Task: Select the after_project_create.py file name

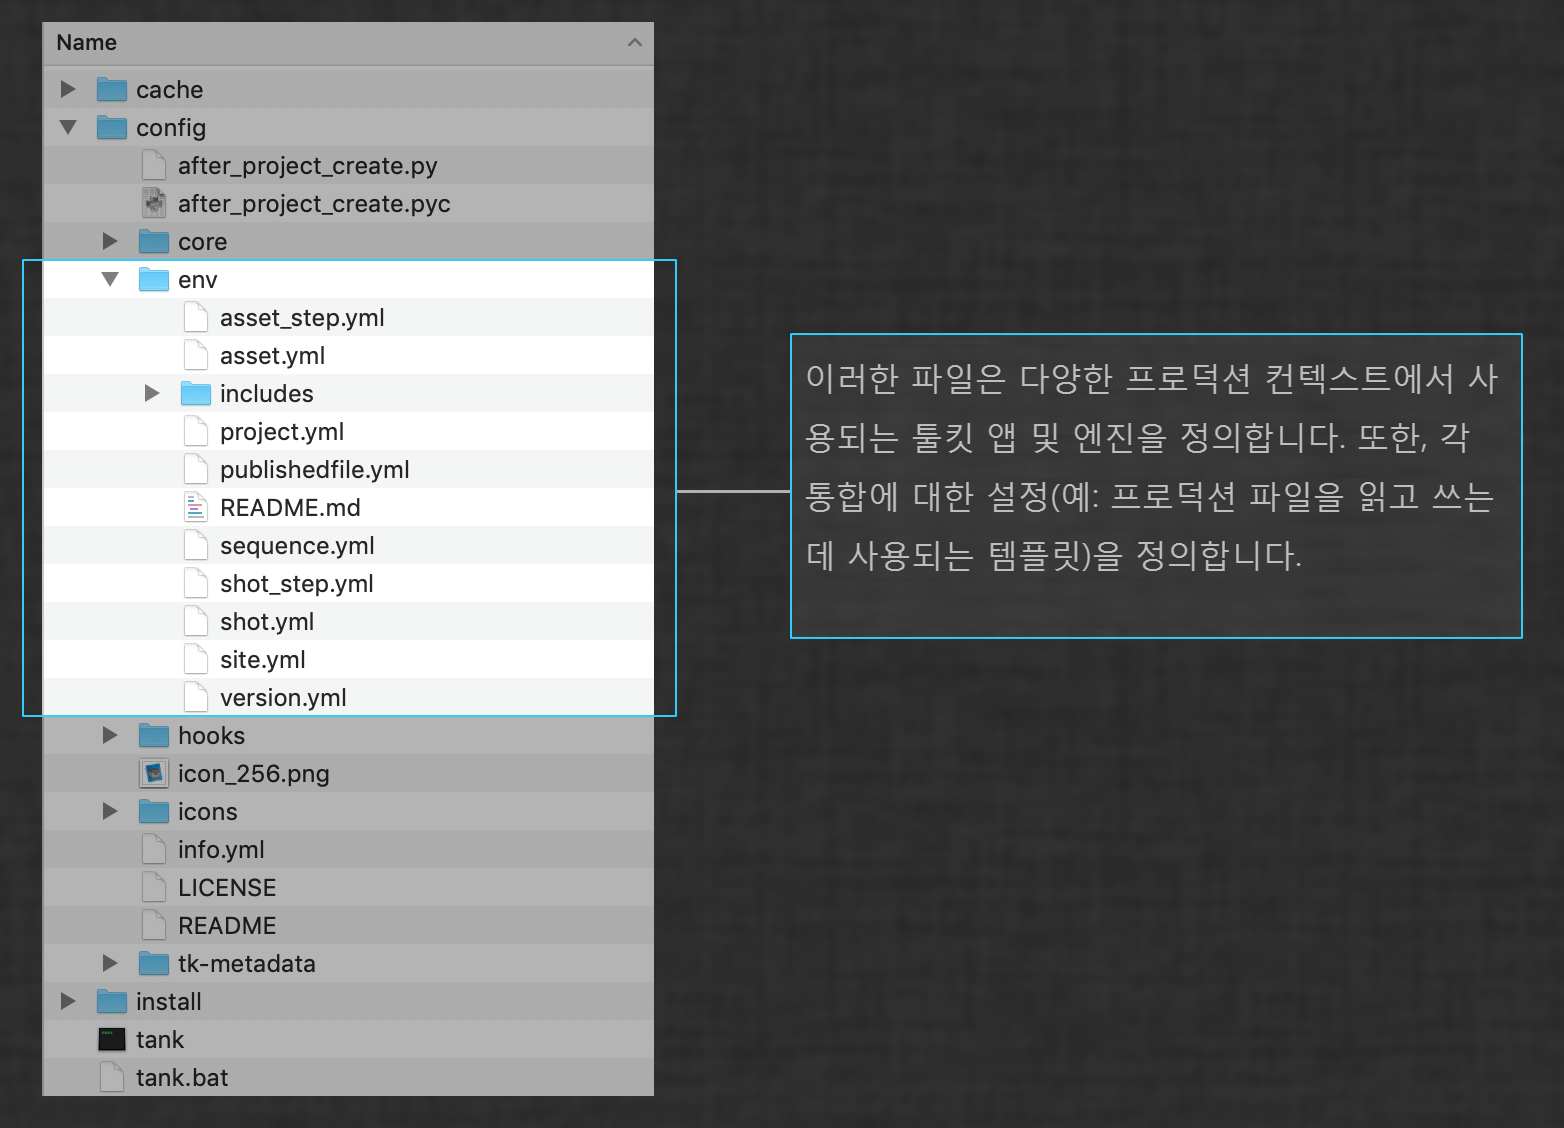Action: pyautogui.click(x=308, y=166)
